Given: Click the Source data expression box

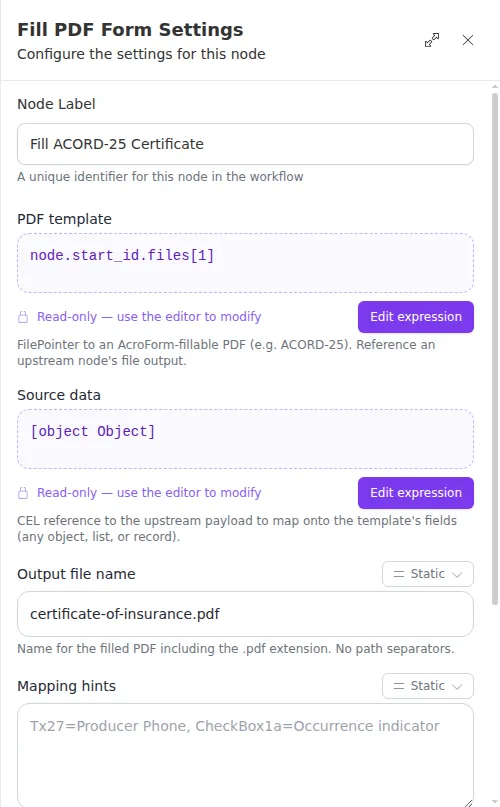Looking at the screenshot, I should pos(245,439).
